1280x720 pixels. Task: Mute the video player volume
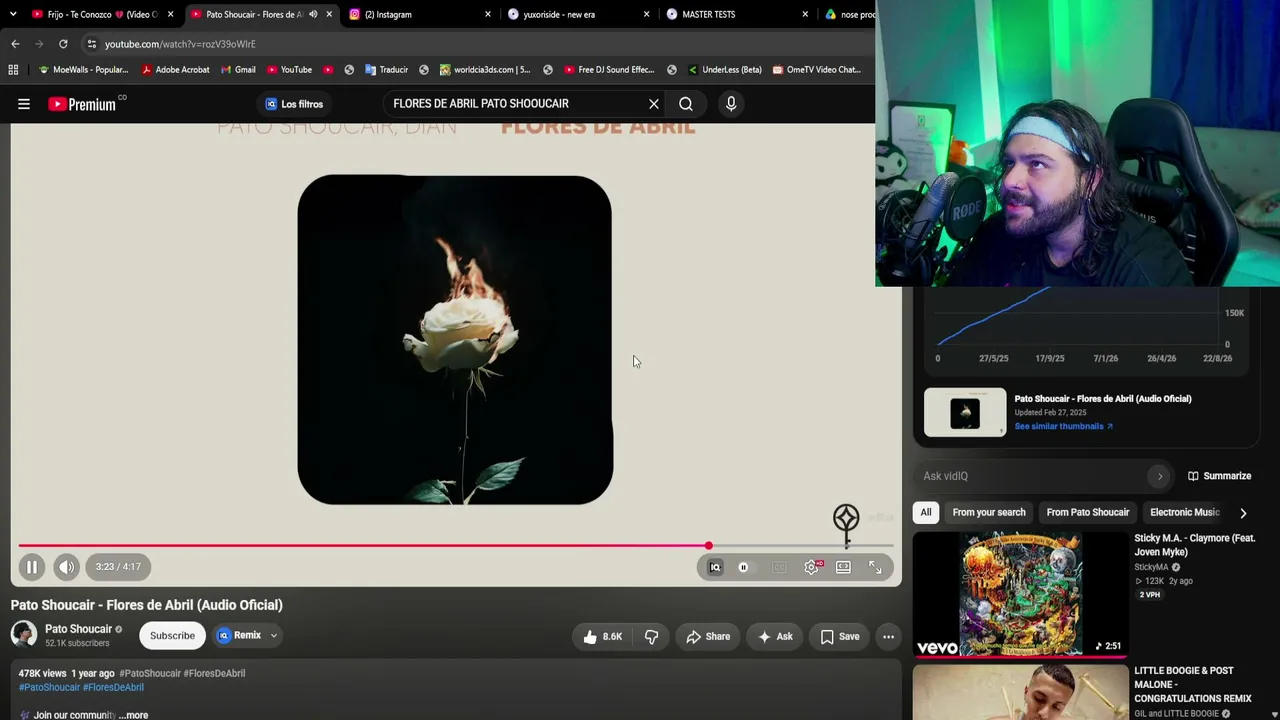tap(66, 567)
